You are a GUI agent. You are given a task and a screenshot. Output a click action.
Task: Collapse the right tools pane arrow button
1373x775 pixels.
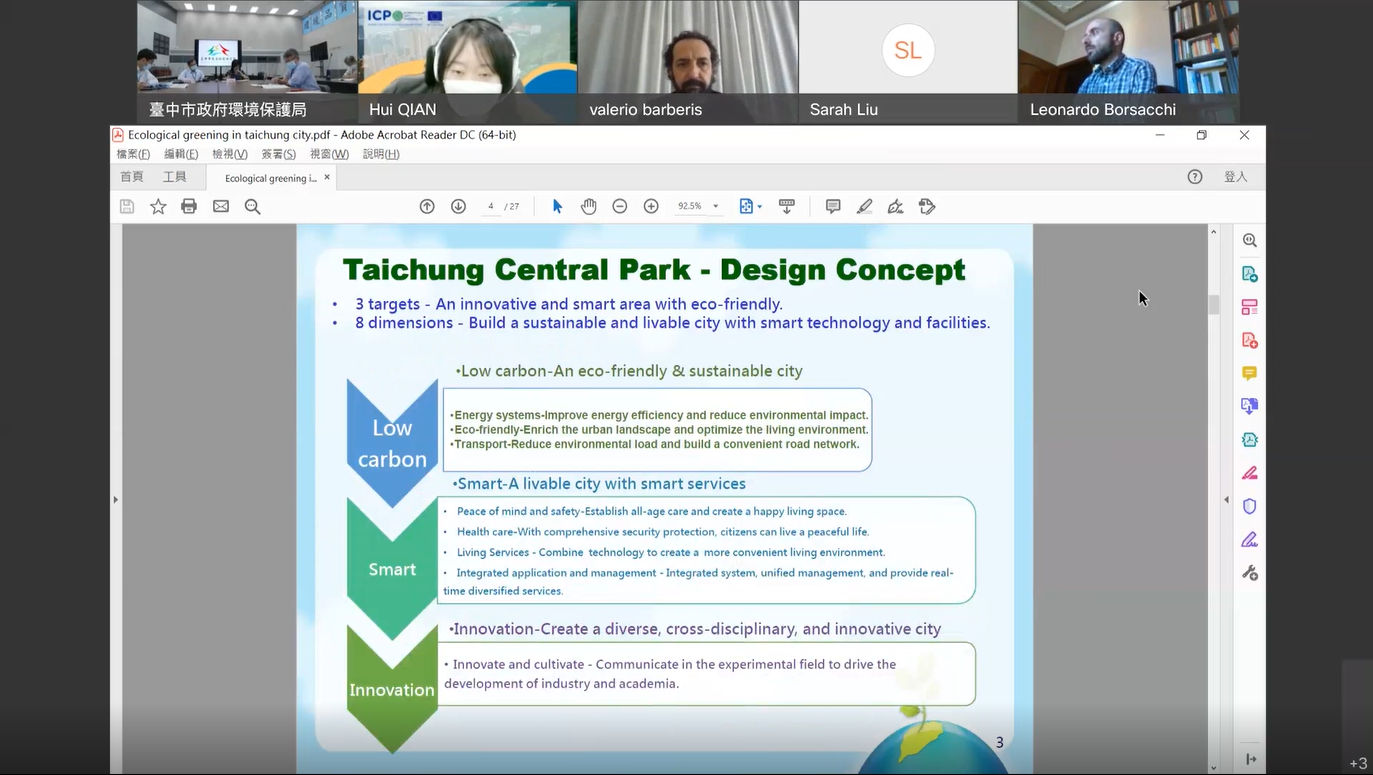[1251, 759]
